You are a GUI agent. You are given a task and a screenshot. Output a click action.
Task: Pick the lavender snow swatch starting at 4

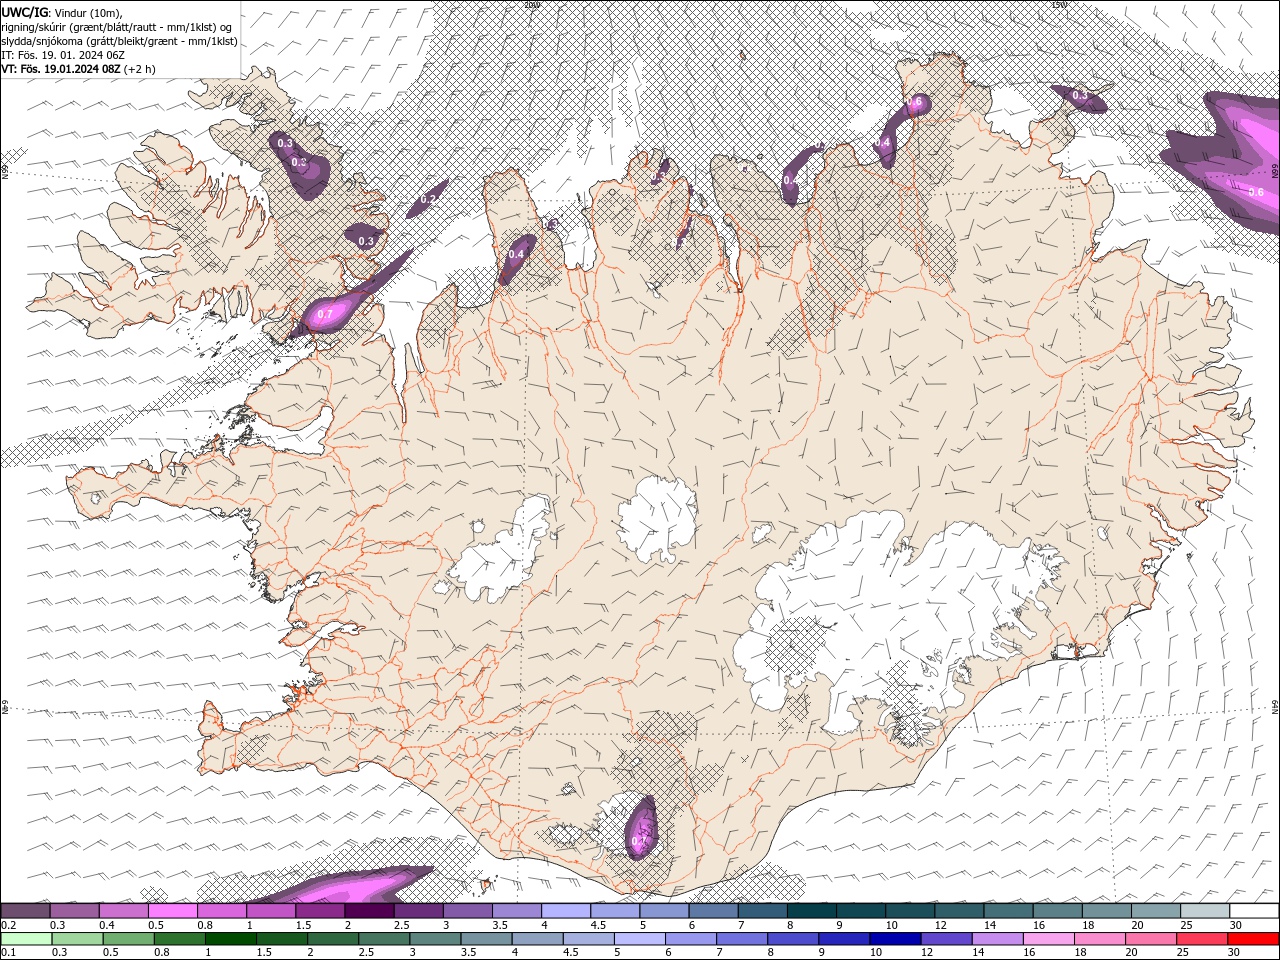tap(564, 911)
